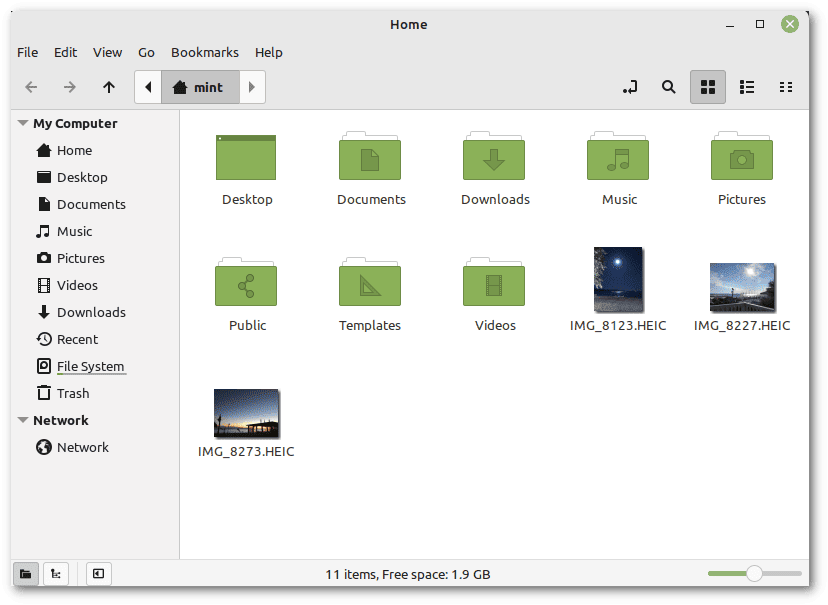This screenshot has height=605, width=828.
Task: Open the Bookmarks menu
Action: [x=204, y=52]
